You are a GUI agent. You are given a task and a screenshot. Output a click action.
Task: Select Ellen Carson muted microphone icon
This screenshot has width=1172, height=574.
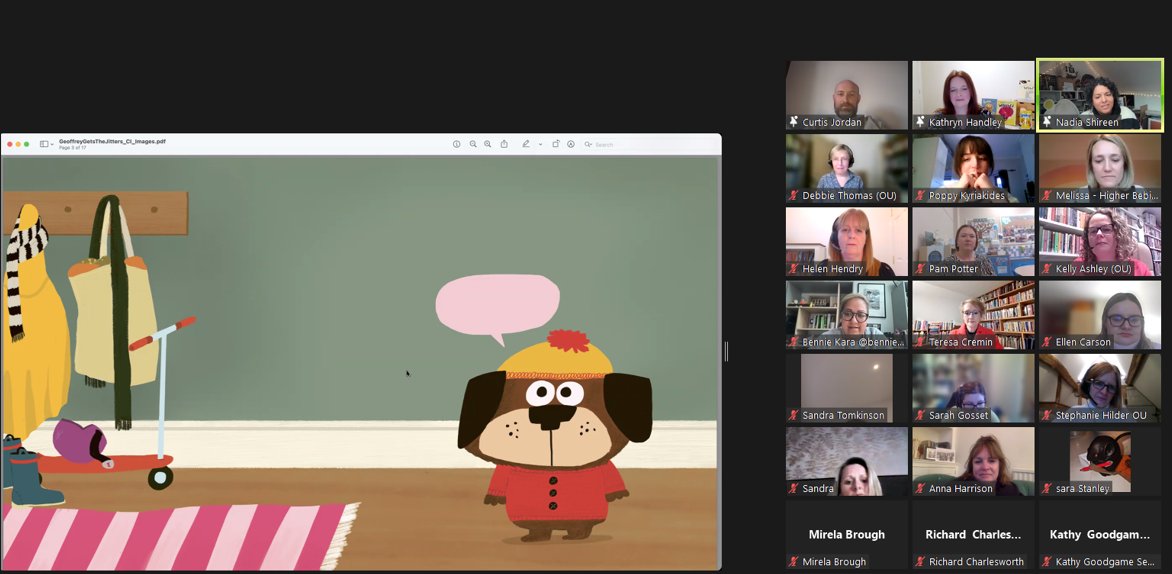(1047, 342)
